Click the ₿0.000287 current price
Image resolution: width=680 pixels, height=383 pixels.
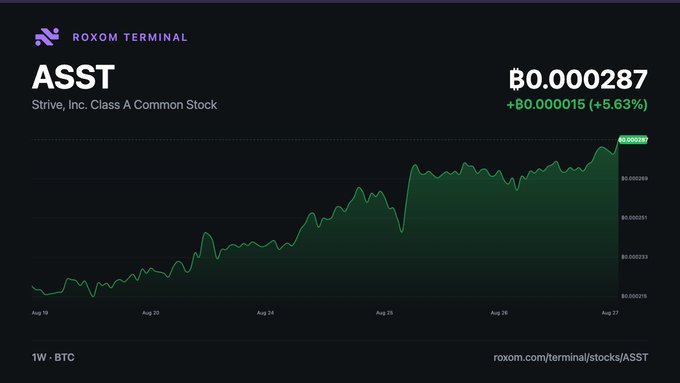tap(578, 79)
